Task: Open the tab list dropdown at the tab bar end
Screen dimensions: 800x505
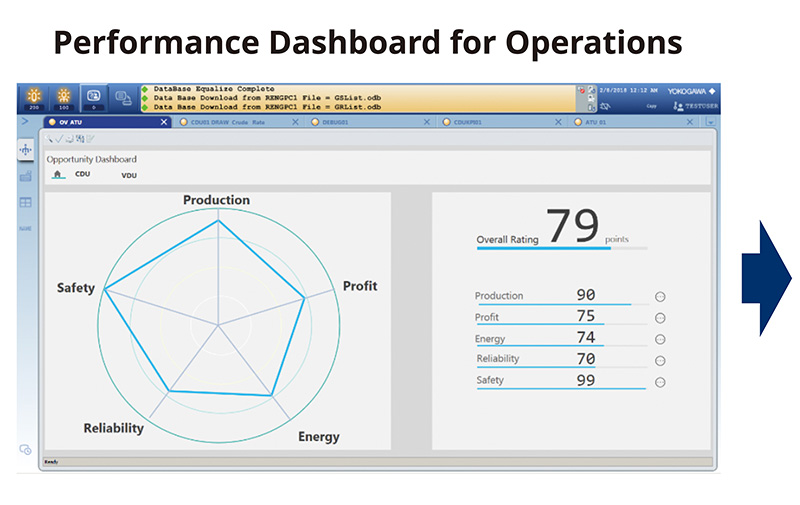Action: pyautogui.click(x=710, y=122)
